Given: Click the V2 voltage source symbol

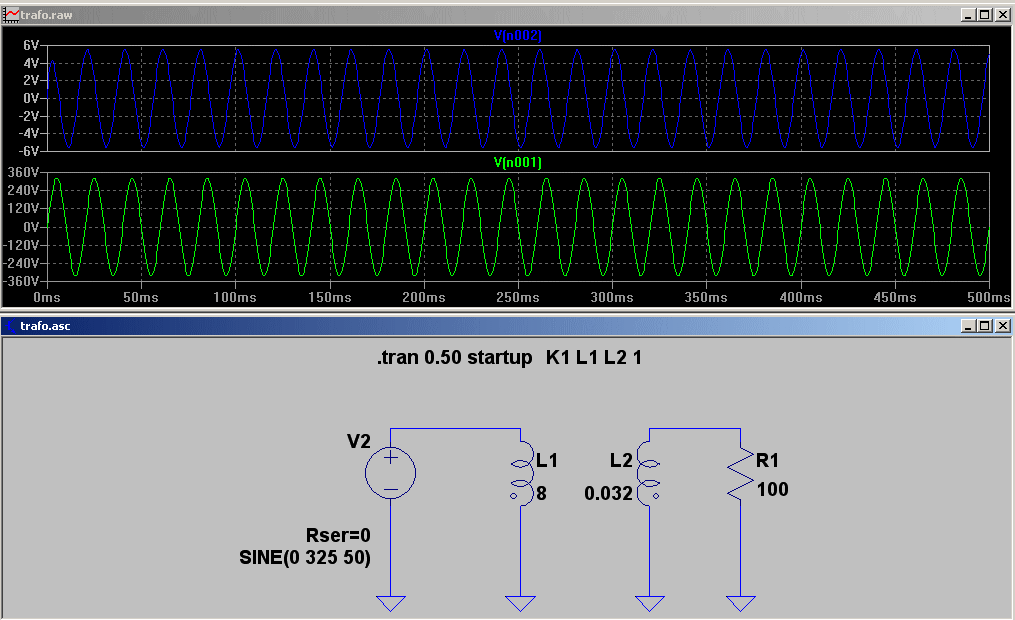Looking at the screenshot, I should (390, 473).
